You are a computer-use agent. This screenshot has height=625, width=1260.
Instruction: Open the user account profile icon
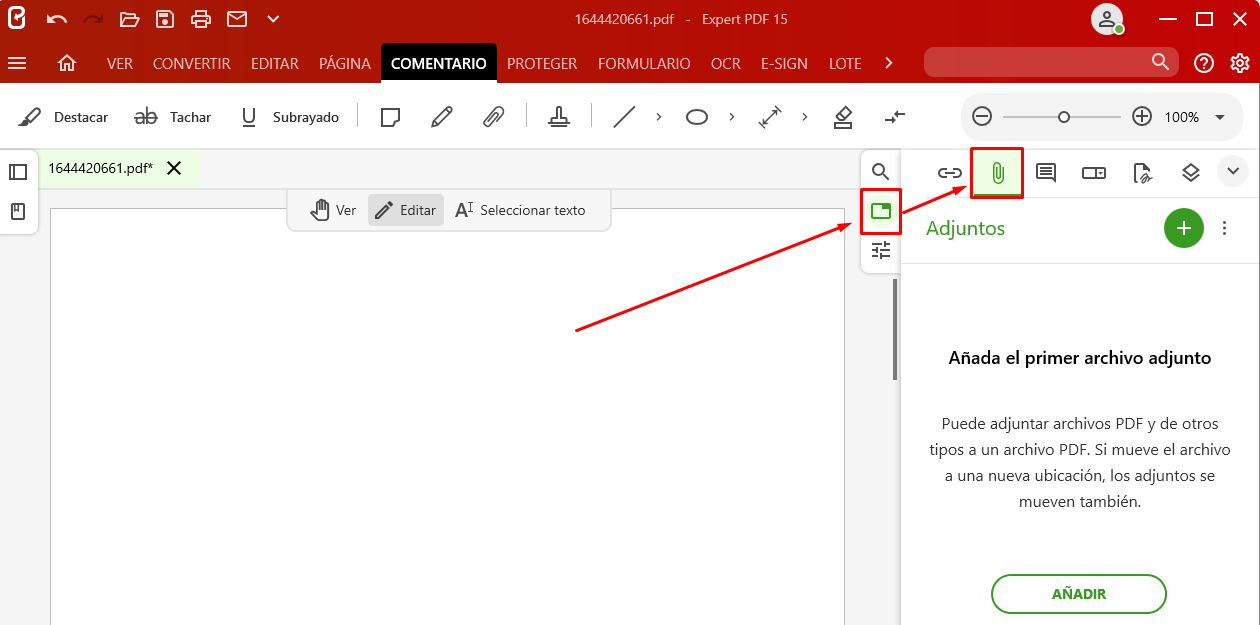click(x=1106, y=19)
